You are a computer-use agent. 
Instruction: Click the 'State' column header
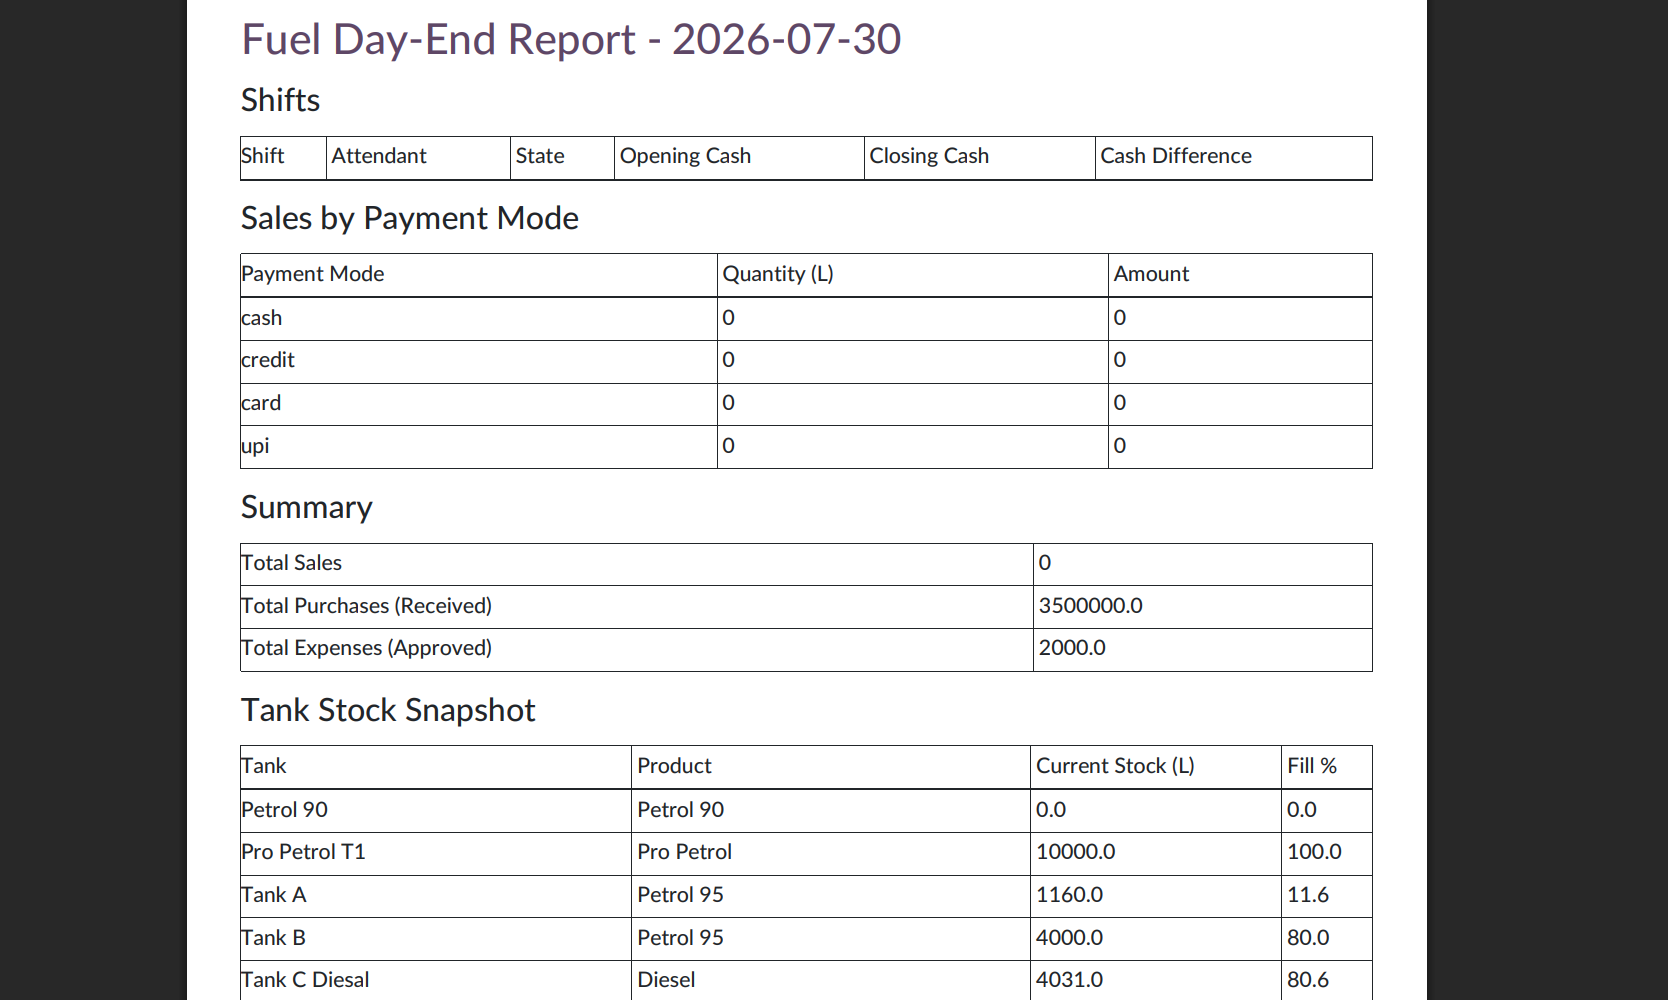click(540, 156)
